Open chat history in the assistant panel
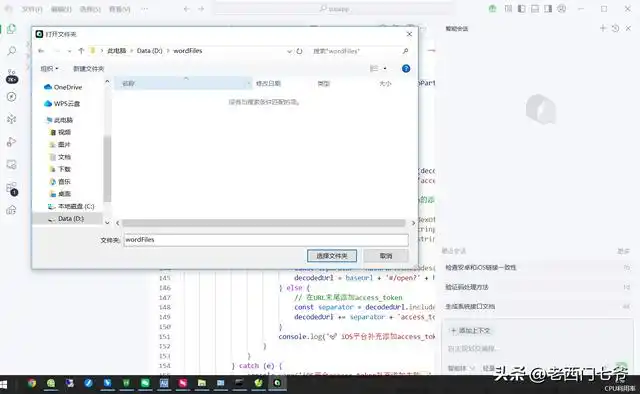 (x=616, y=28)
